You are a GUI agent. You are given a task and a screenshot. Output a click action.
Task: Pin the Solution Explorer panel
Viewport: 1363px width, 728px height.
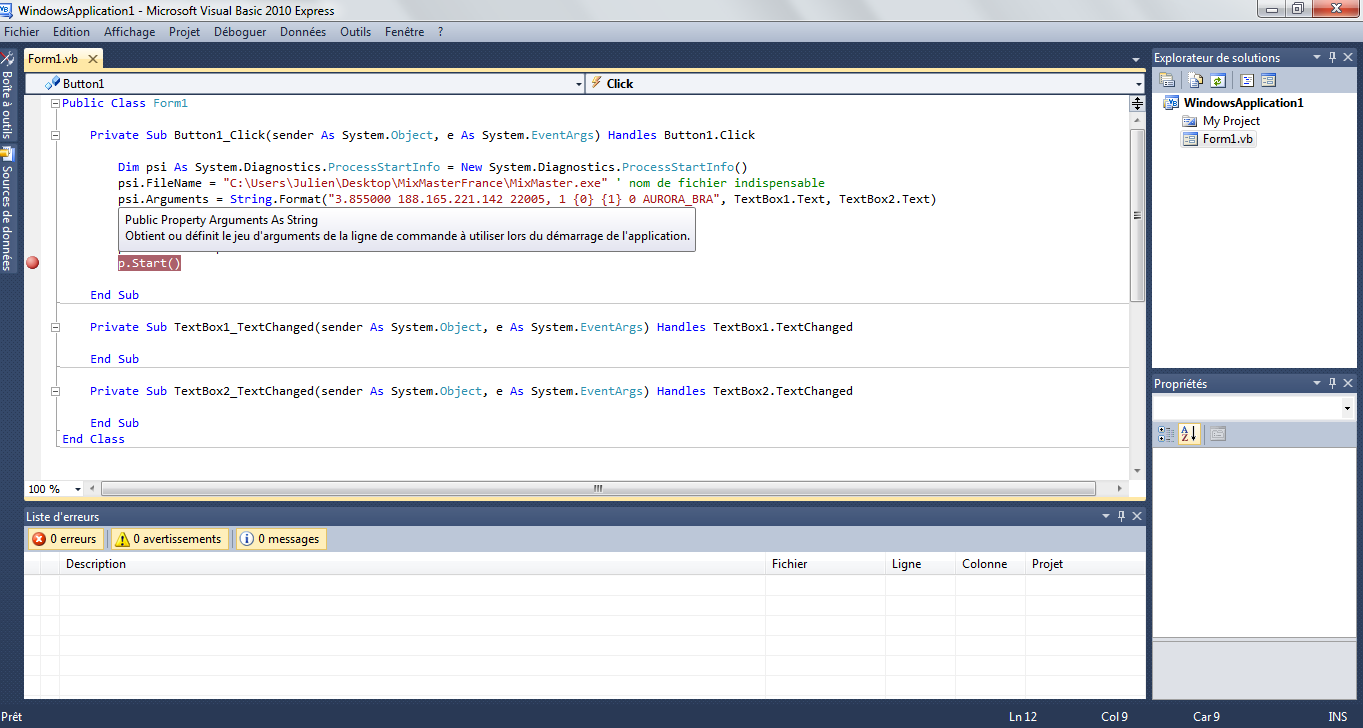pos(1332,57)
